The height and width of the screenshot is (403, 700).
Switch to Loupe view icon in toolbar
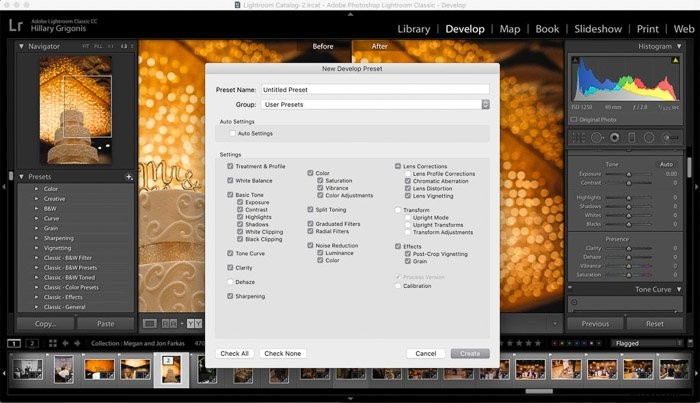point(150,324)
